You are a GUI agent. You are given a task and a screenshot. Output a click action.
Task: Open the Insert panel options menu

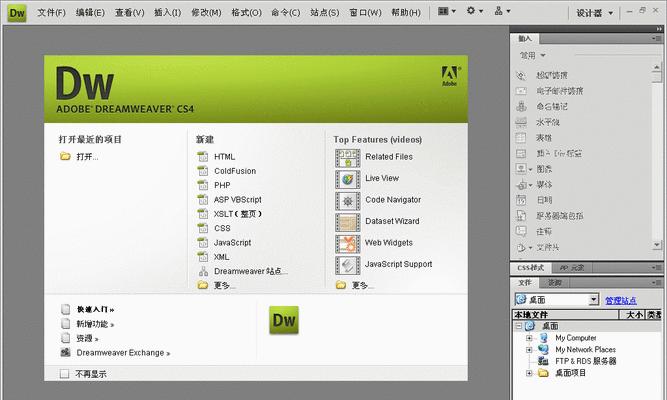click(x=656, y=39)
